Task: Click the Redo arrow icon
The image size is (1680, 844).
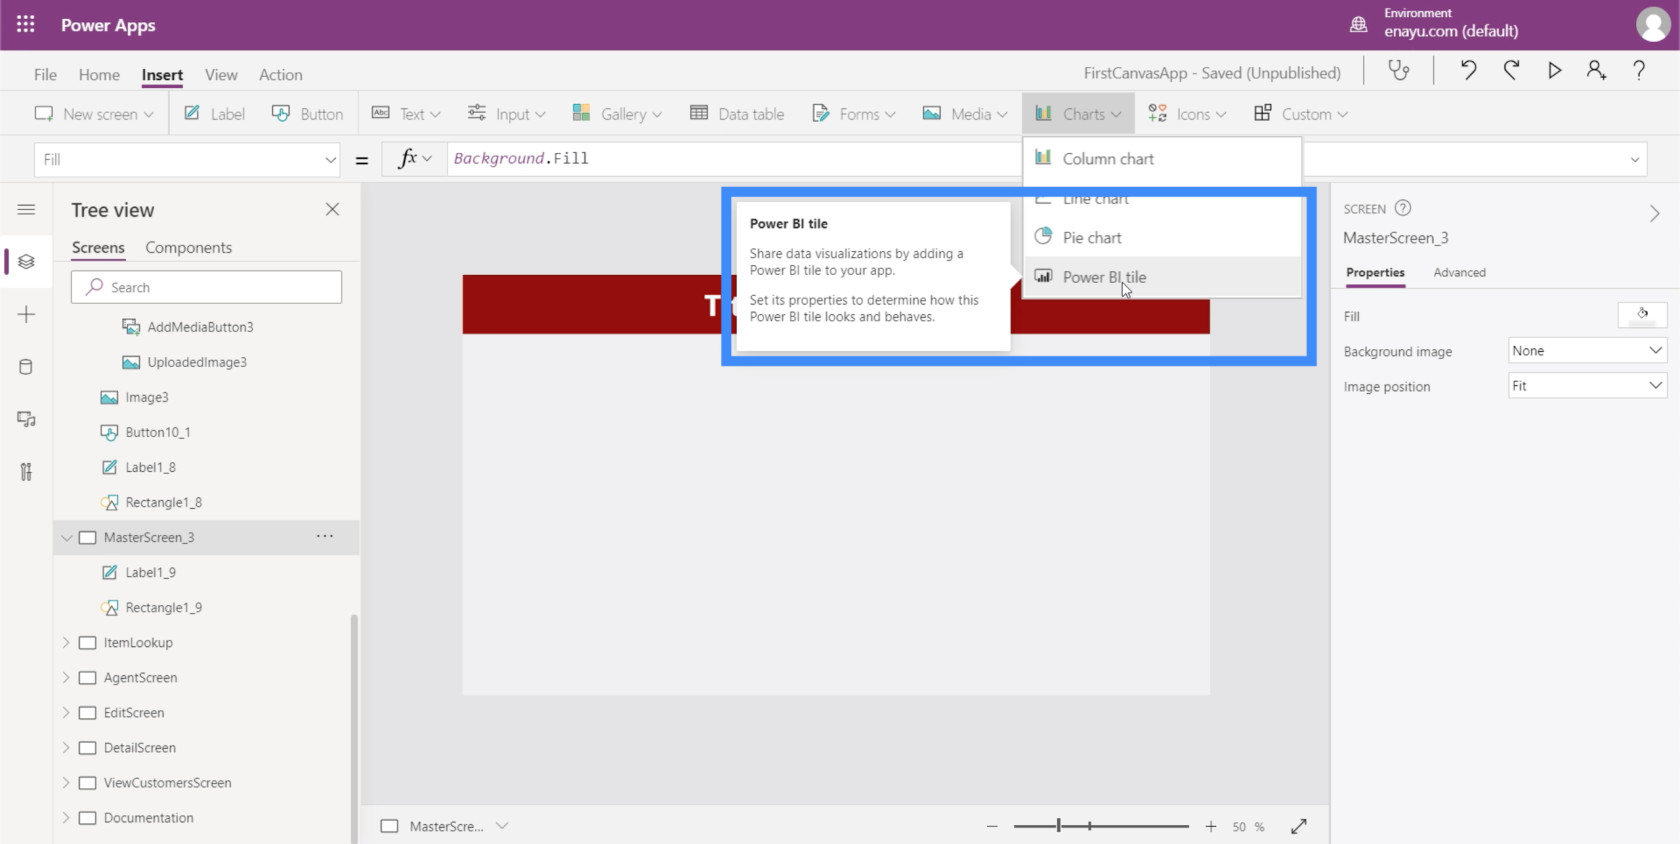Action: [x=1511, y=70]
